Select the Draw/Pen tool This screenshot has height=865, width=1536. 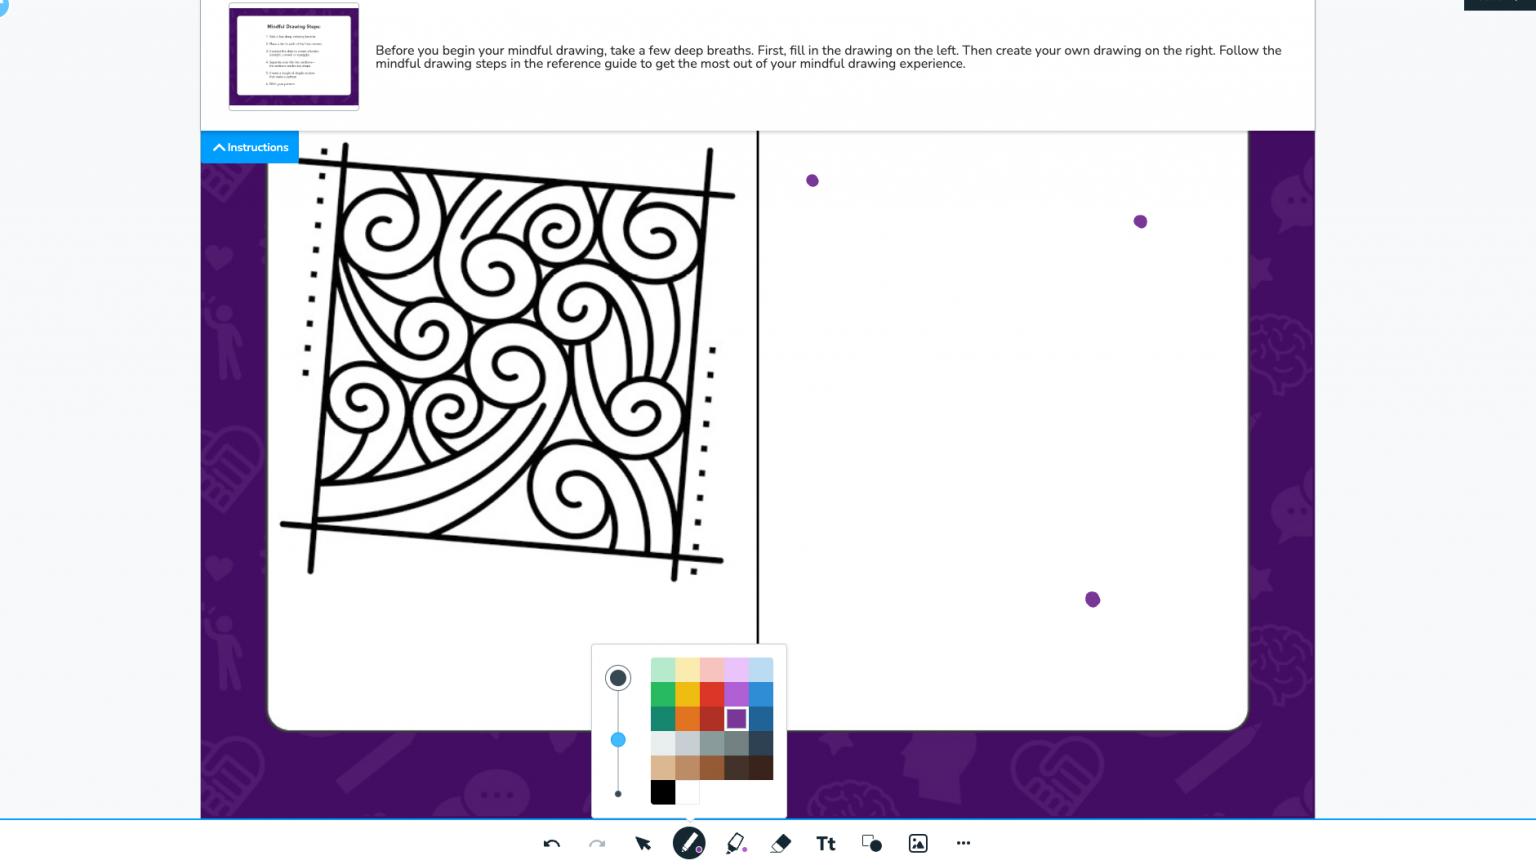(x=688, y=843)
